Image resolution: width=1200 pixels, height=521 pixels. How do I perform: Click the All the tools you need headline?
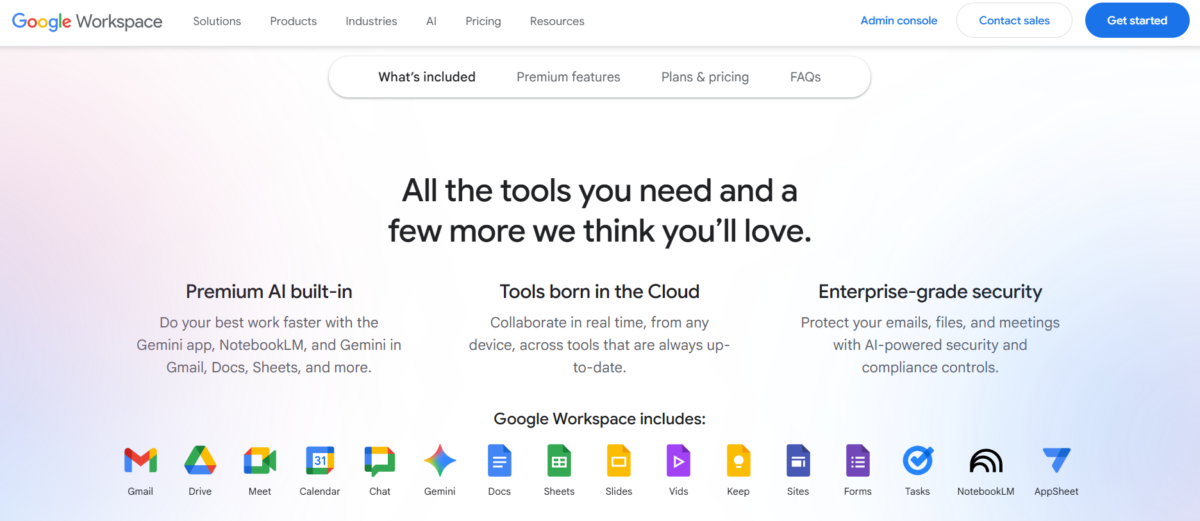[600, 210]
